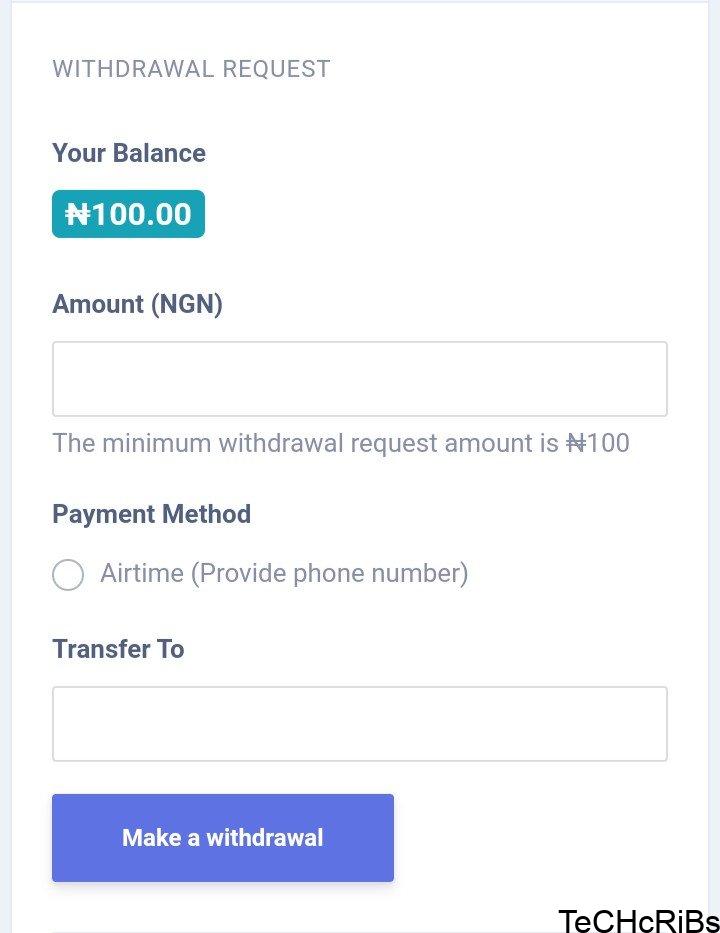Click the Transfer To label
This screenshot has height=933, width=720.
(118, 649)
